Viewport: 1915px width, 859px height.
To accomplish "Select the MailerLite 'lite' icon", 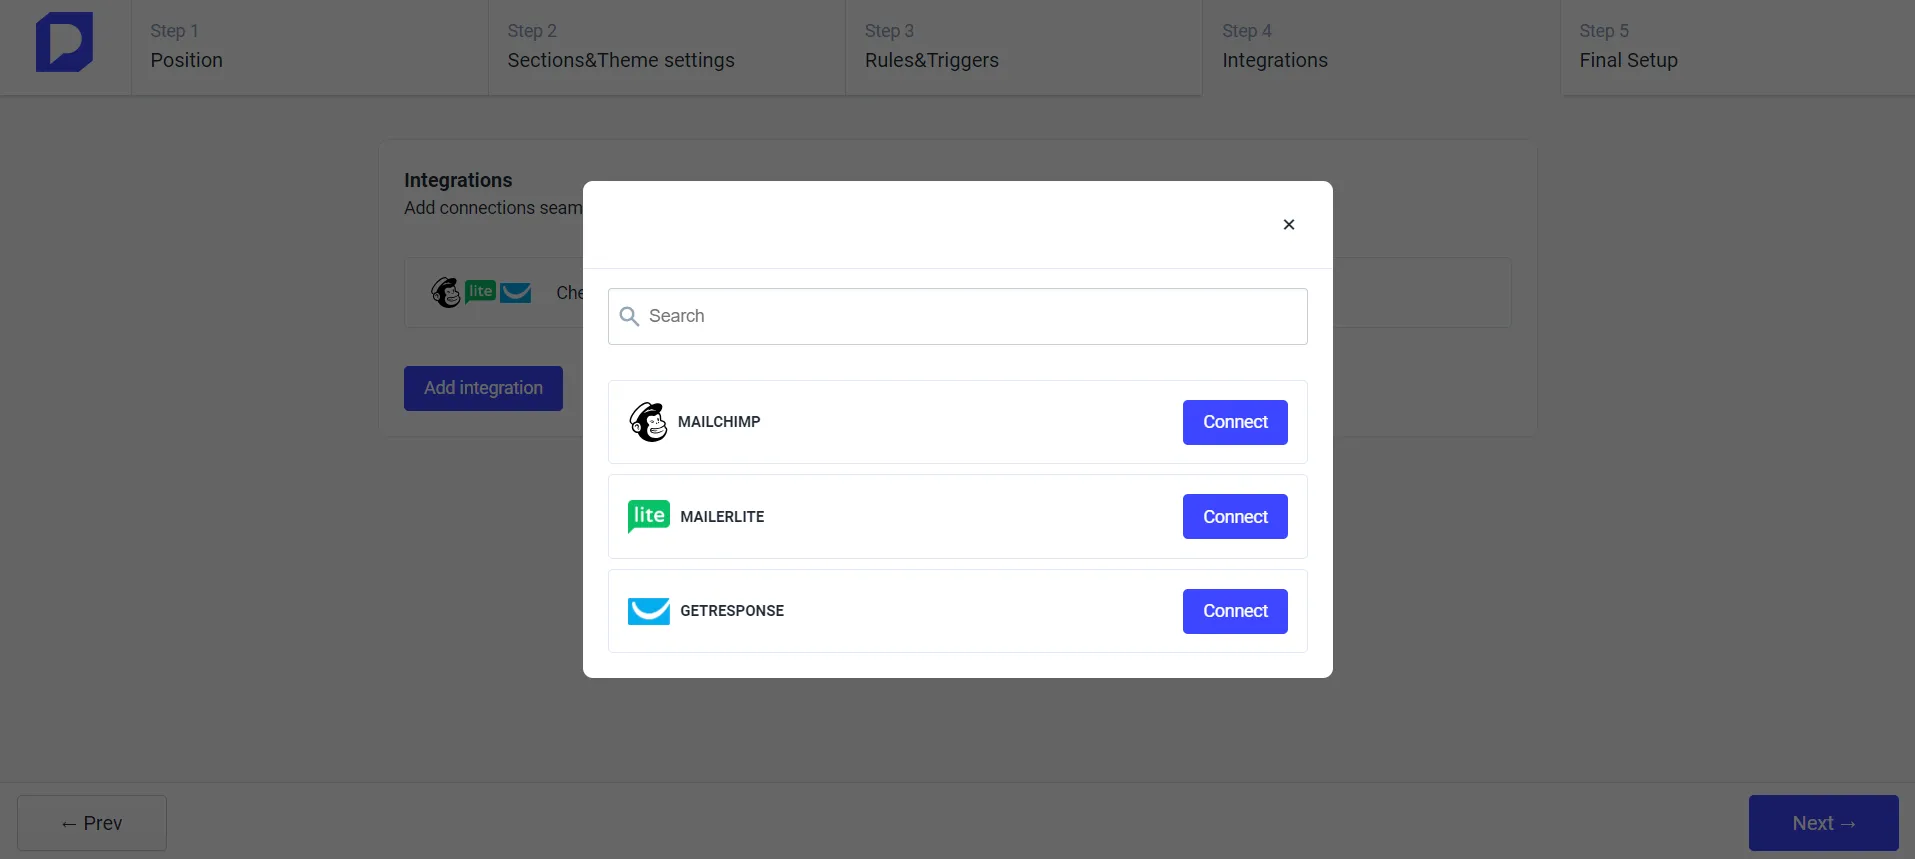I will pyautogui.click(x=648, y=516).
